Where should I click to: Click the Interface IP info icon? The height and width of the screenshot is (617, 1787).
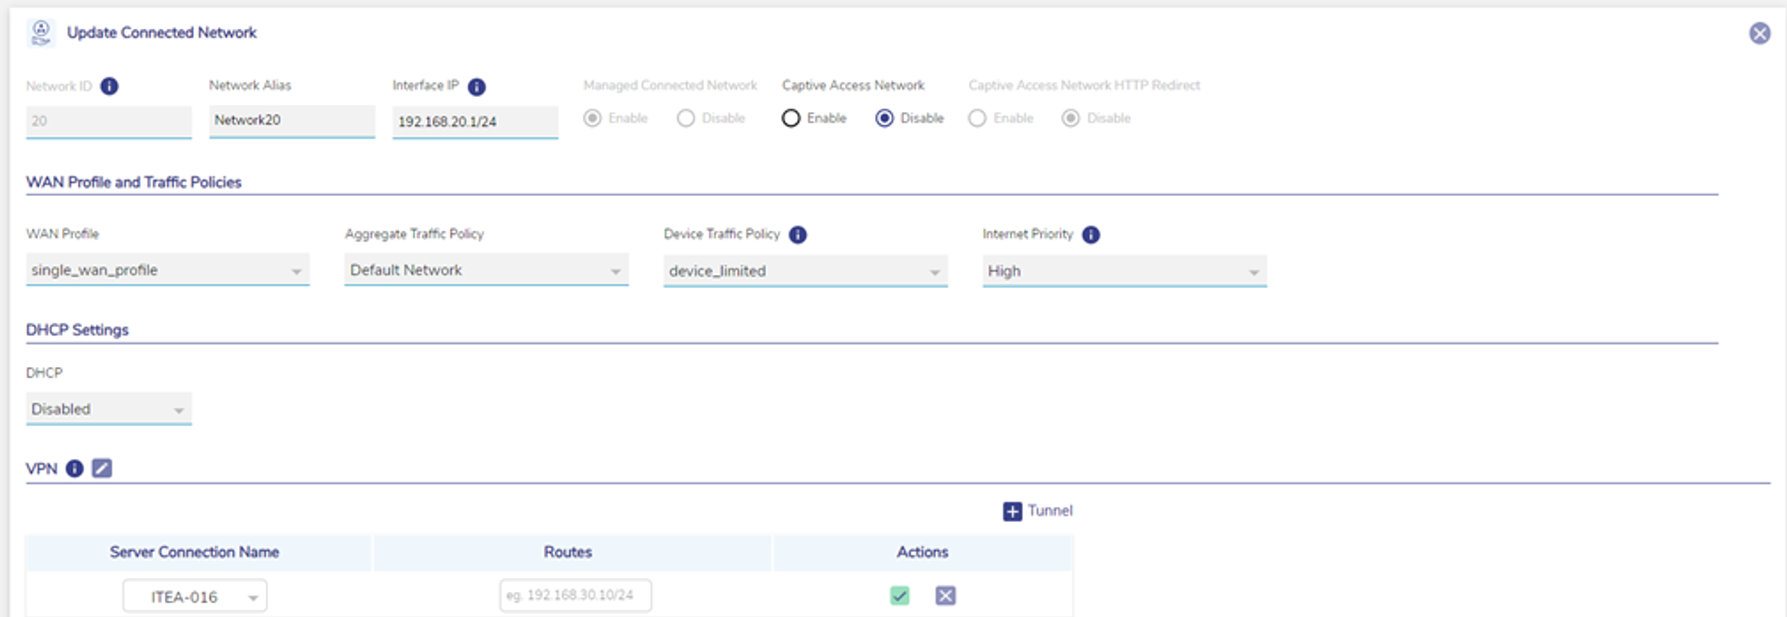pyautogui.click(x=477, y=87)
